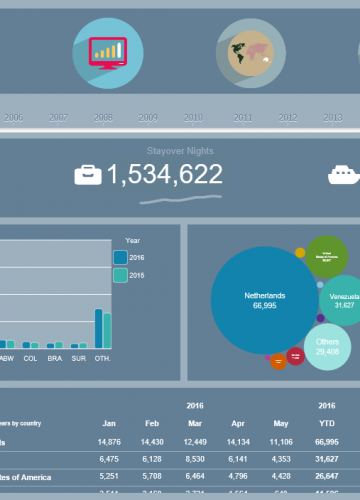Select the small pink bubble
This screenshot has height=500, width=360.
click(268, 358)
